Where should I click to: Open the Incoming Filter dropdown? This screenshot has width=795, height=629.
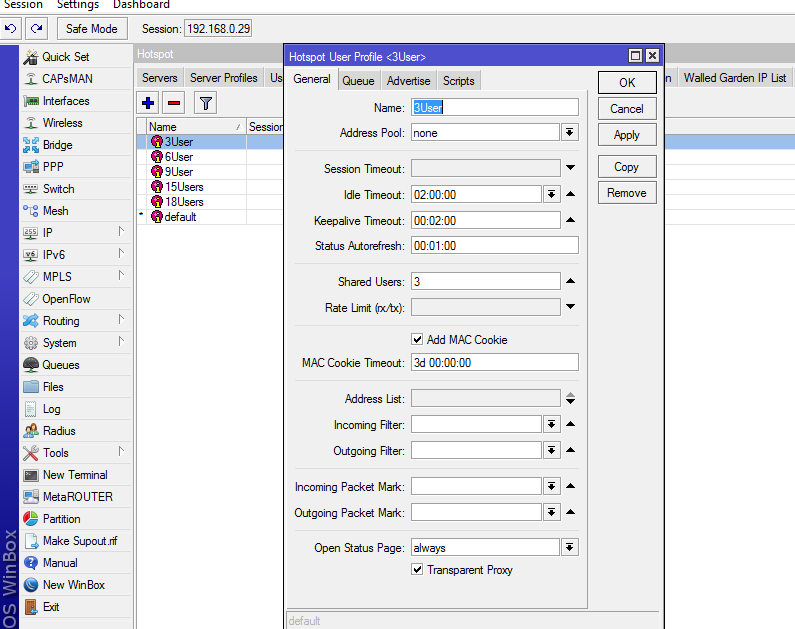point(552,424)
